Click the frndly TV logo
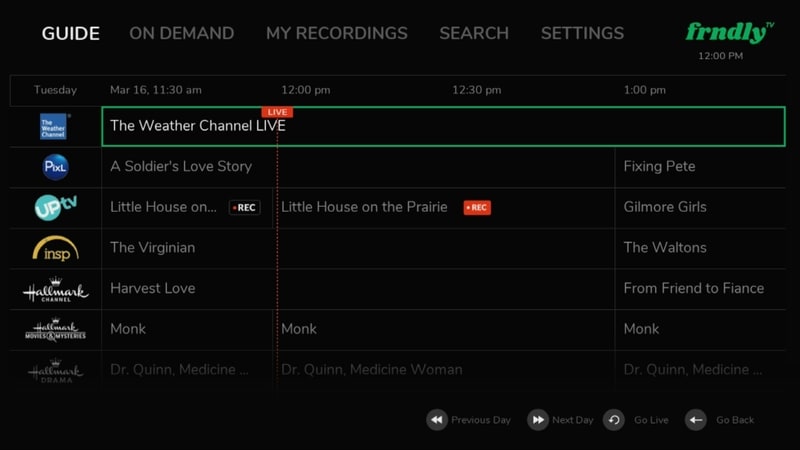Screen dimensions: 800x450 (730, 32)
